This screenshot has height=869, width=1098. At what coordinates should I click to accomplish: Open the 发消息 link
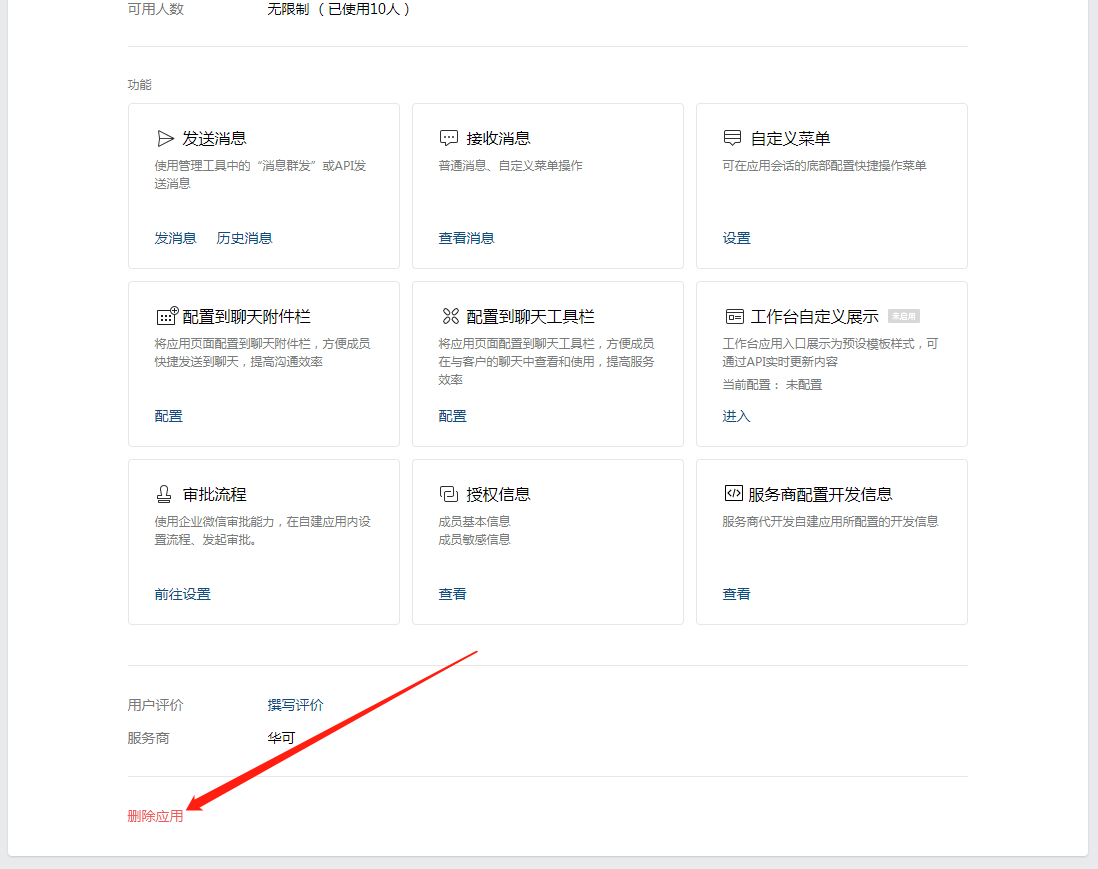point(175,238)
